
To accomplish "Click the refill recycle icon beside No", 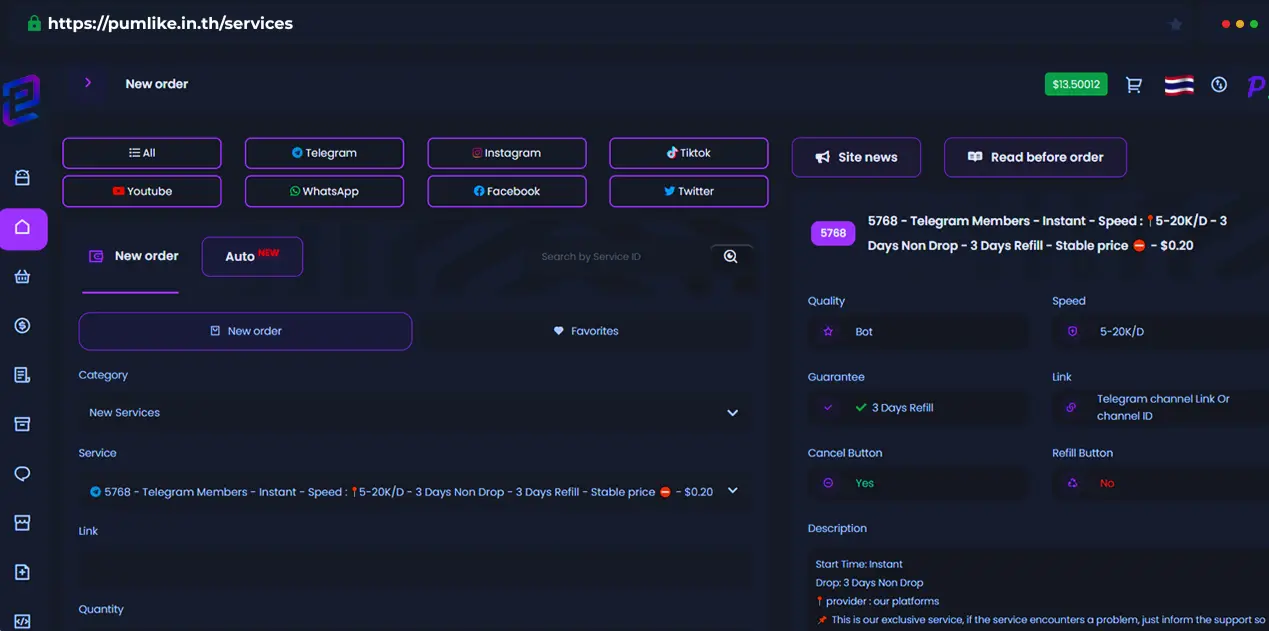I will [x=1072, y=483].
